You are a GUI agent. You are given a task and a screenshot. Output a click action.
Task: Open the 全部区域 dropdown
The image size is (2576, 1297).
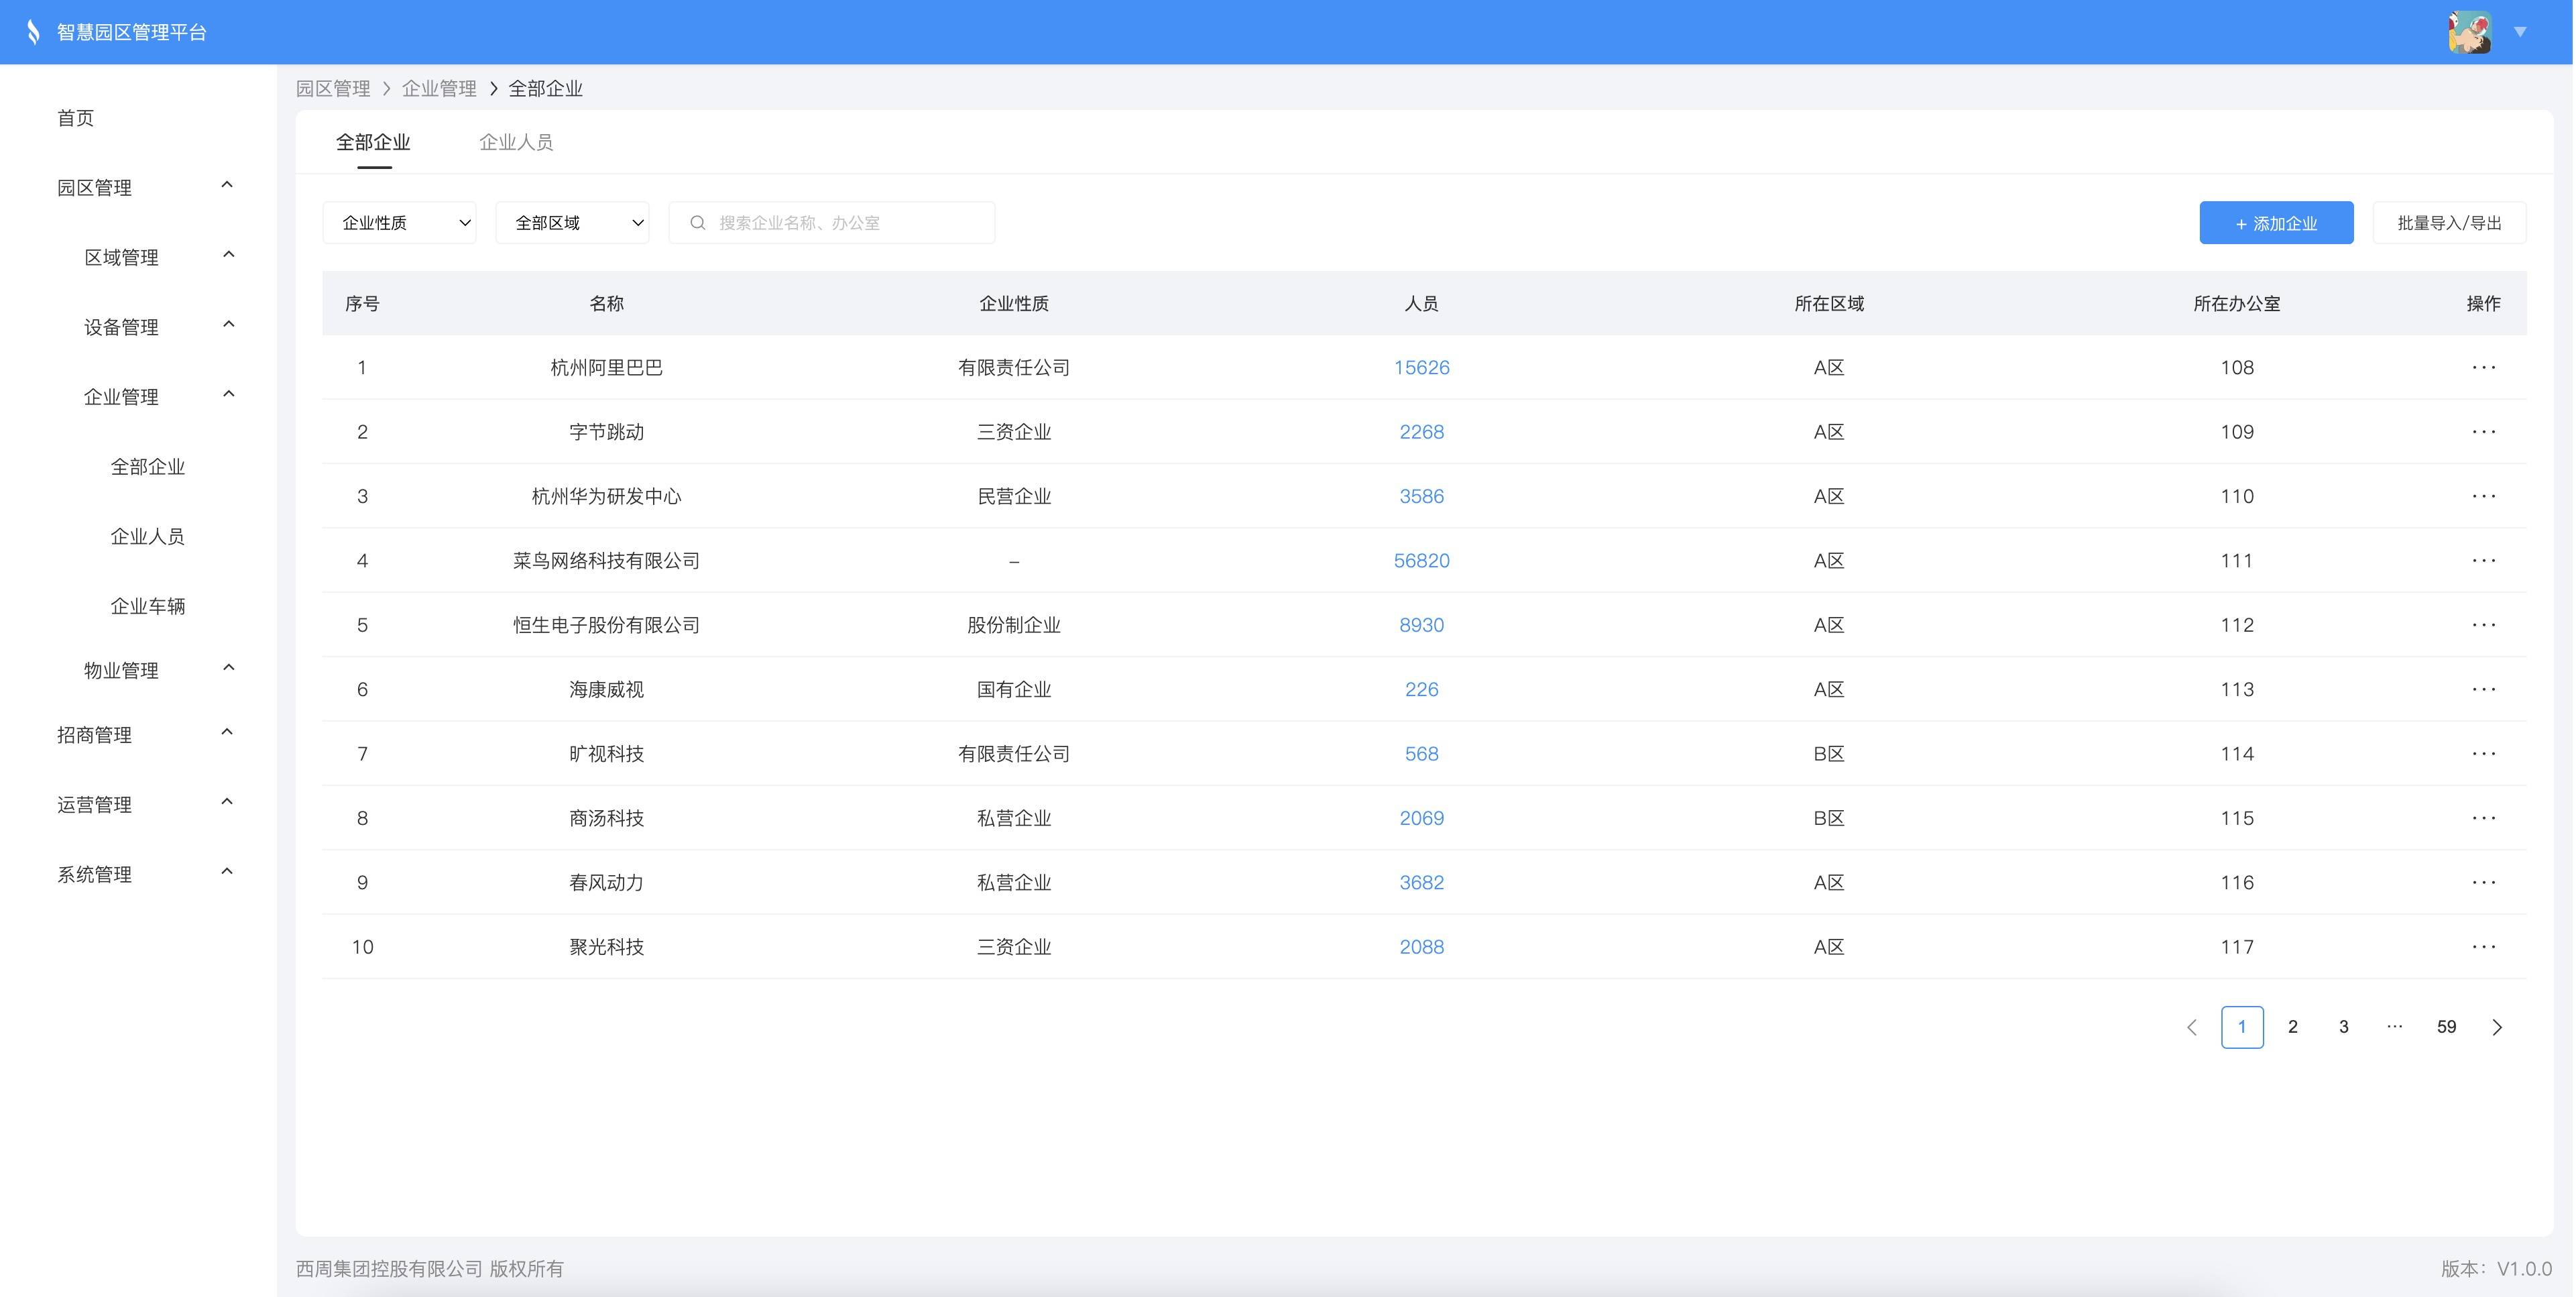(x=572, y=223)
